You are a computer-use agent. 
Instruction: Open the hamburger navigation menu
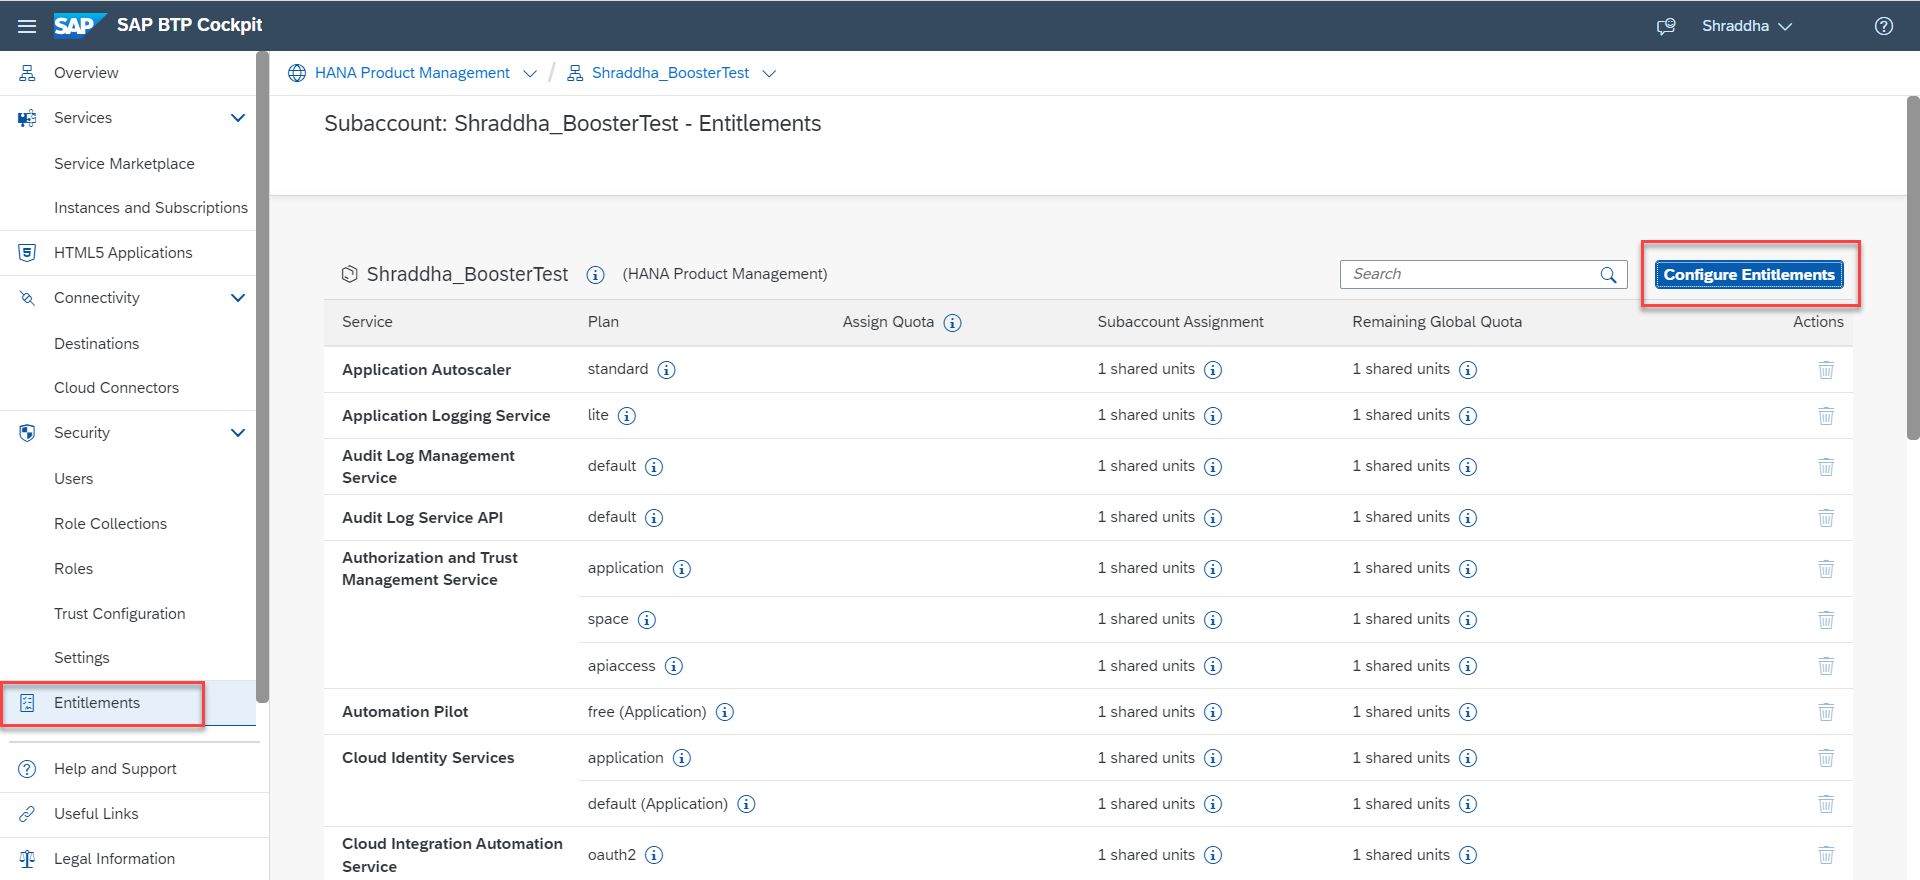27,26
